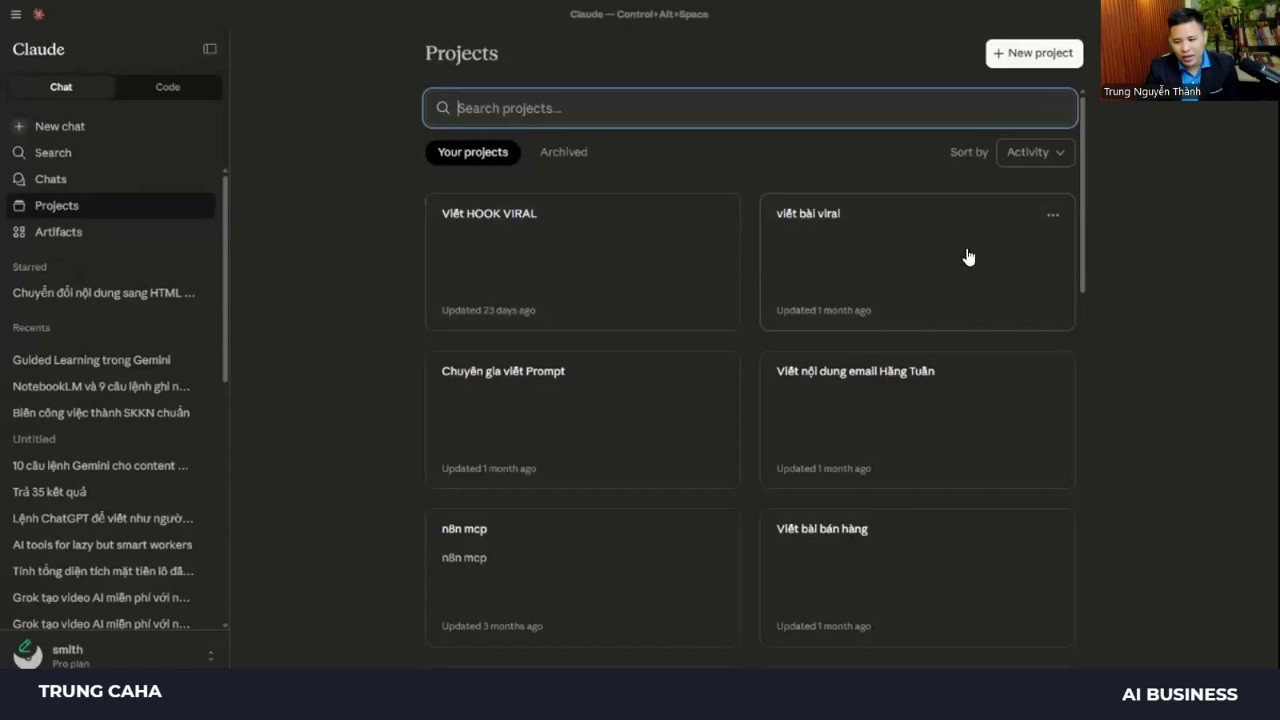Collapse the sidebar with the panel icon
This screenshot has height=720, width=1280.
210,49
